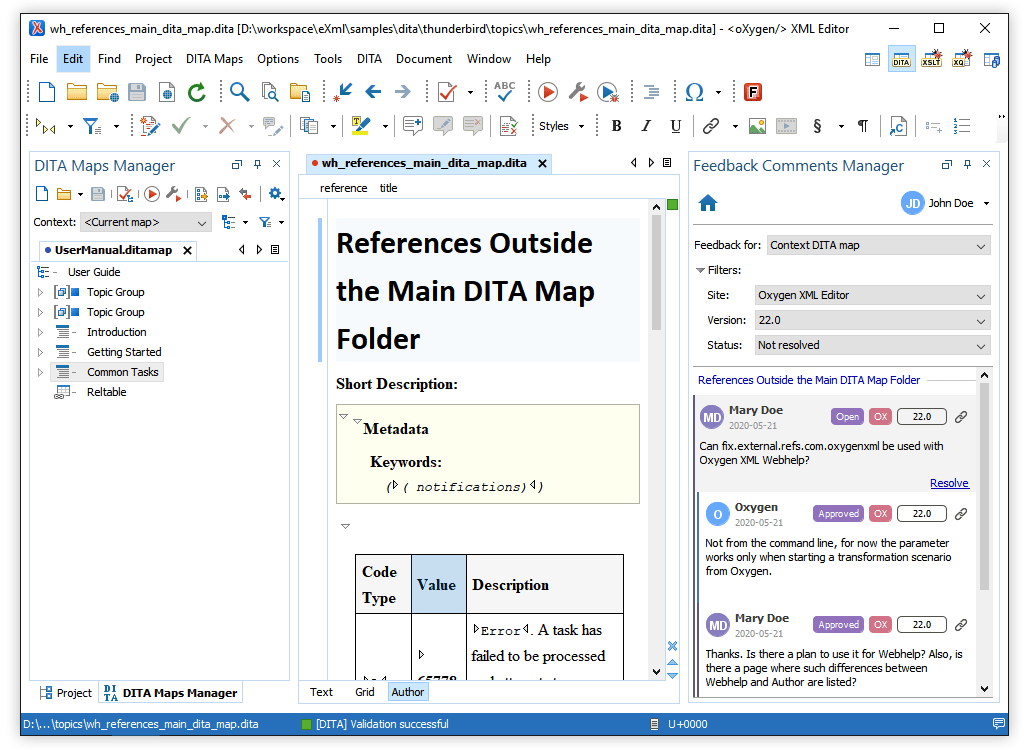The width and height of the screenshot is (1030, 750).
Task: Apply Bold formatting
Action: click(616, 126)
